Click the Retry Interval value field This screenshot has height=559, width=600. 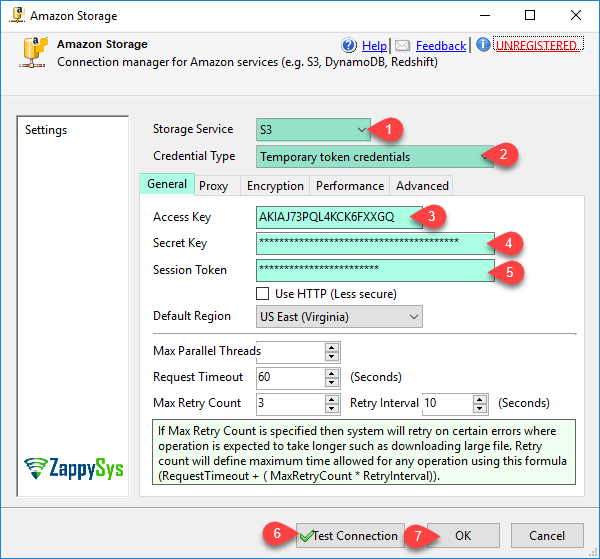point(448,404)
